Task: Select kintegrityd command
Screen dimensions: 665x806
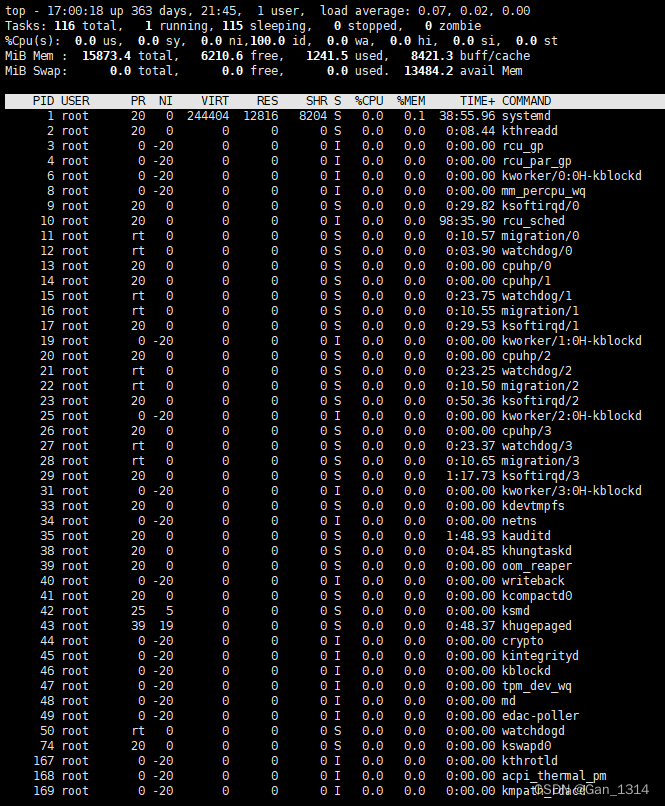Action: (540, 656)
